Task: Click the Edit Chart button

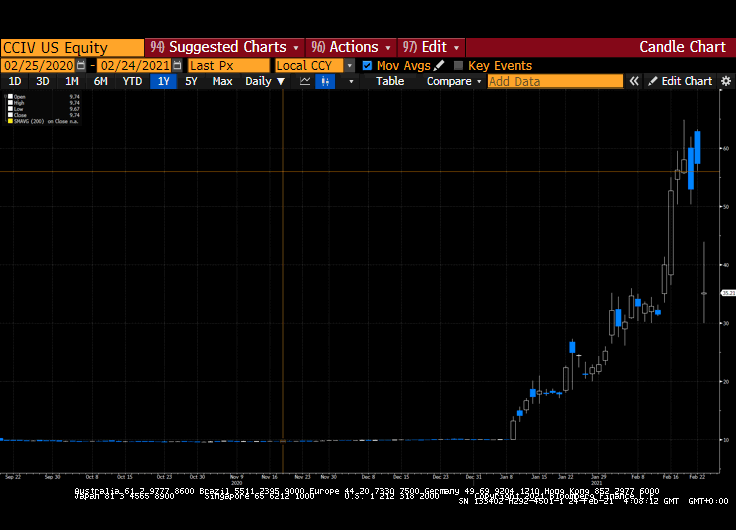Action: click(x=680, y=81)
